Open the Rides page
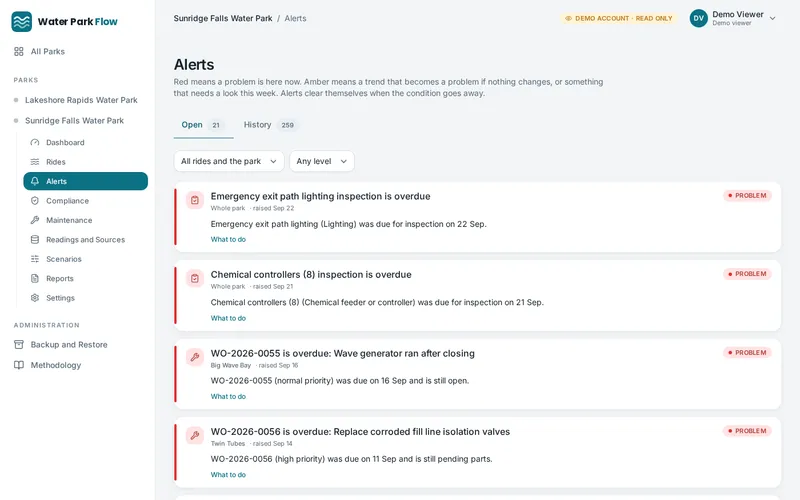This screenshot has width=800, height=500. 86,162
